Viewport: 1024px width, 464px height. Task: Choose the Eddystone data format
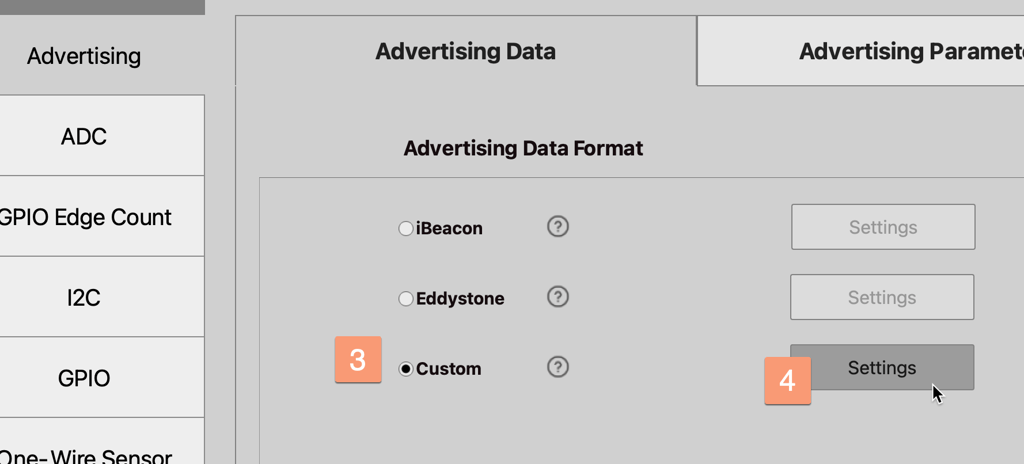pyautogui.click(x=406, y=299)
